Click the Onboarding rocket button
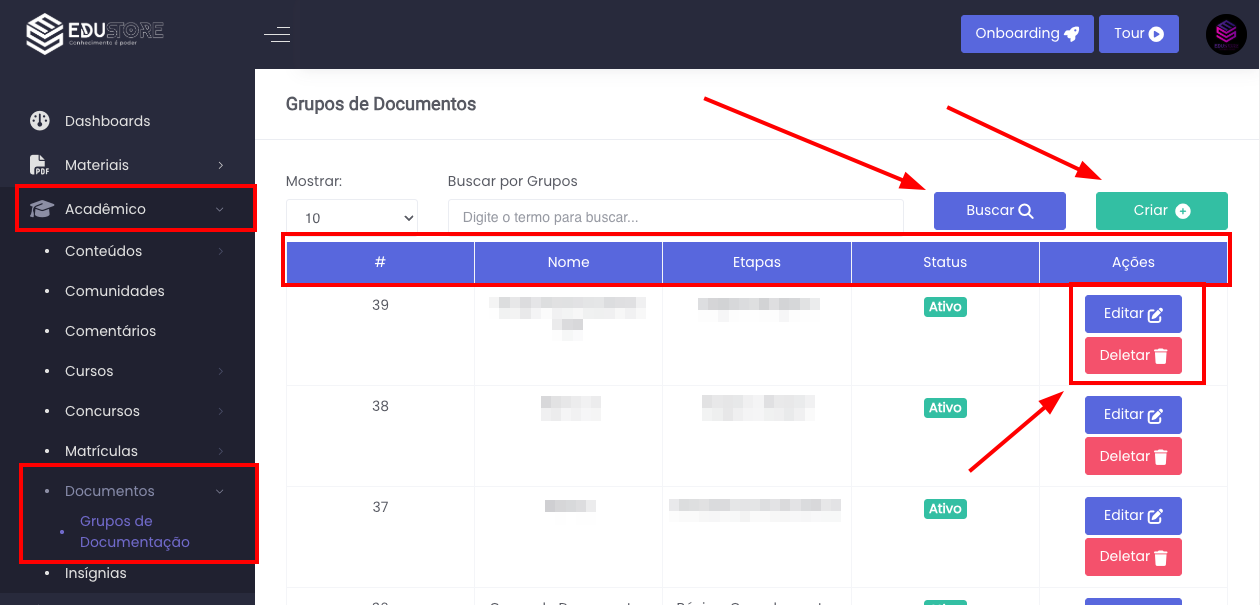The width and height of the screenshot is (1260, 605). (x=1027, y=34)
